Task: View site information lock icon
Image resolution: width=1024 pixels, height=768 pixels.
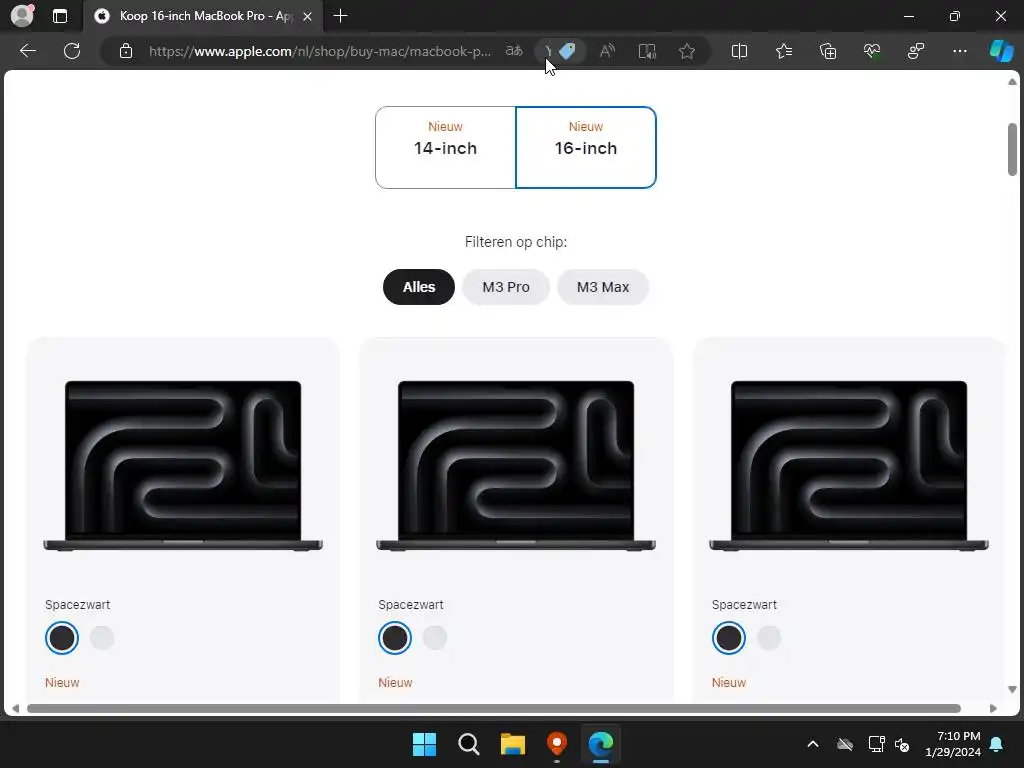Action: (126, 51)
